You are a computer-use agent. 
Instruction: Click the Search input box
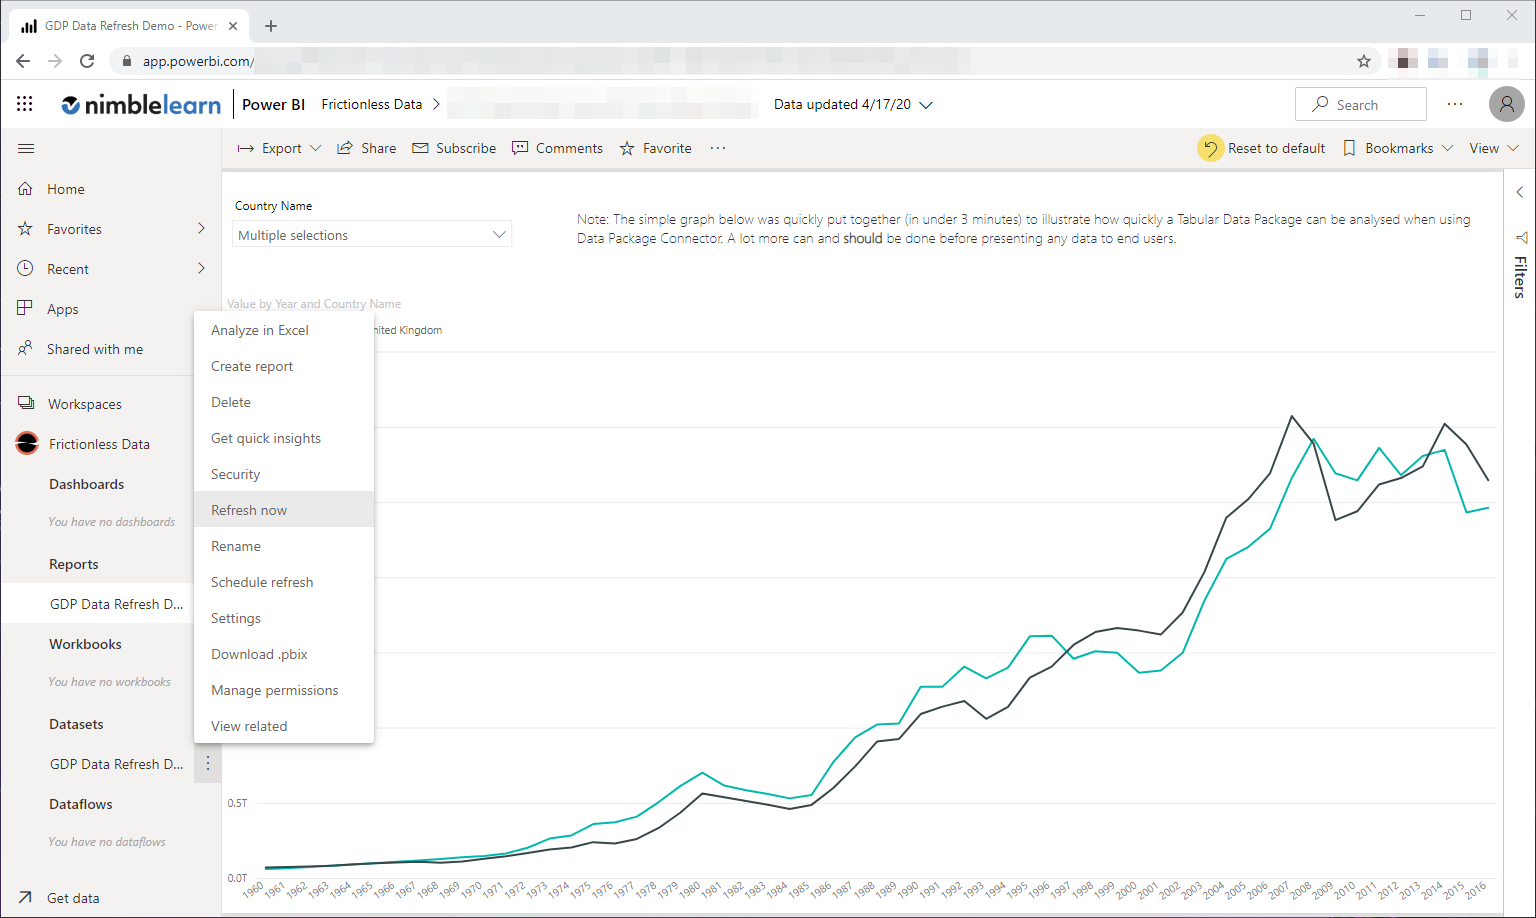click(x=1360, y=104)
